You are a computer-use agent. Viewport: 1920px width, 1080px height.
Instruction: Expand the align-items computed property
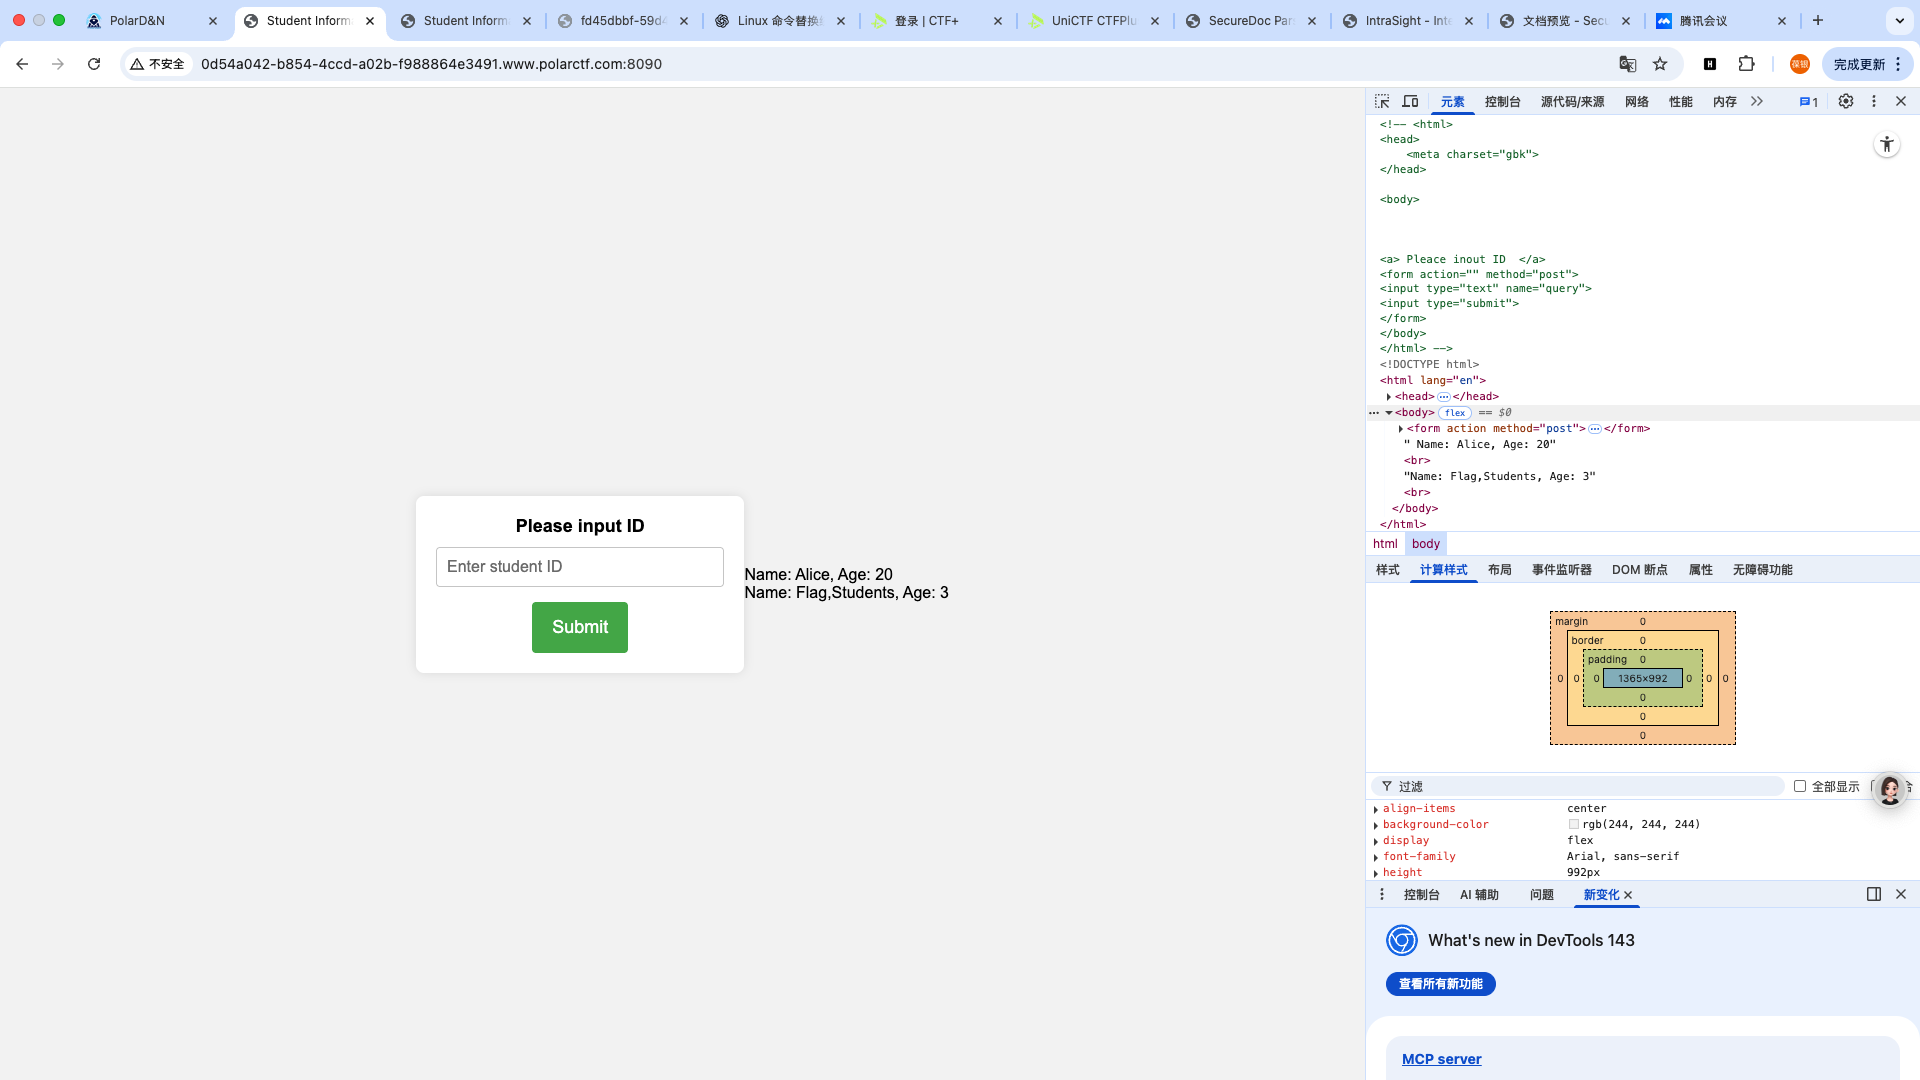(1376, 809)
